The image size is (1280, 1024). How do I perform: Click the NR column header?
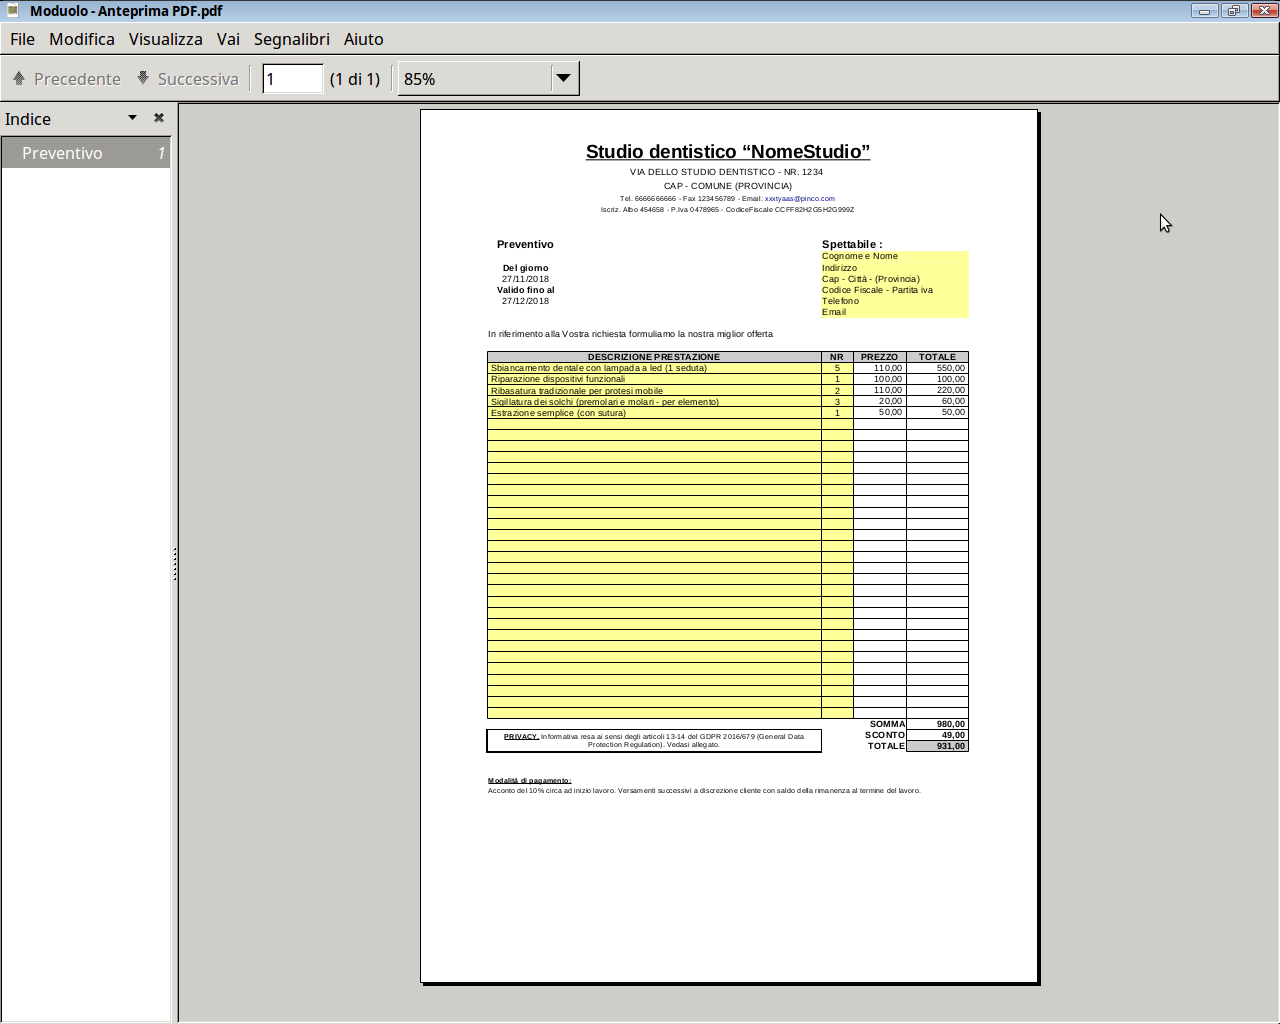(x=837, y=357)
